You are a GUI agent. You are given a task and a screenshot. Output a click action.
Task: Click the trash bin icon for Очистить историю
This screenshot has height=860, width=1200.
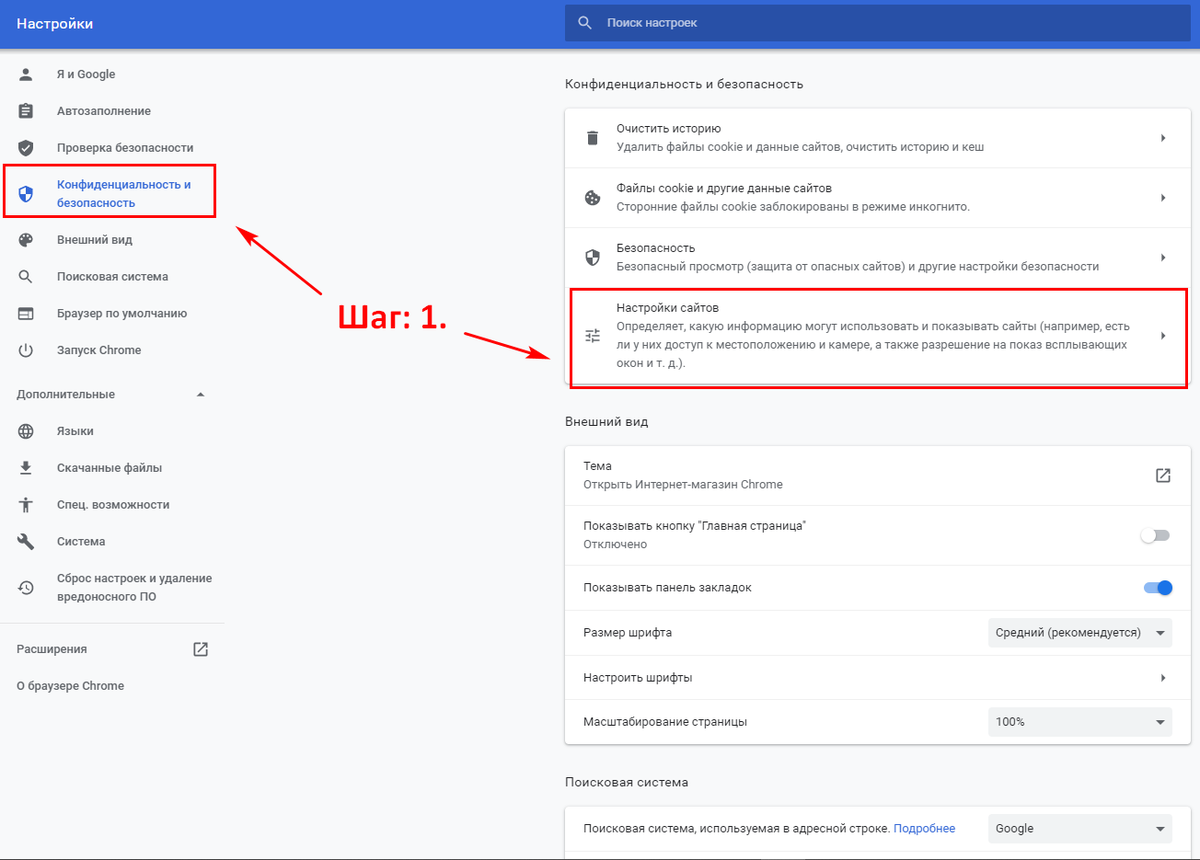pos(592,138)
